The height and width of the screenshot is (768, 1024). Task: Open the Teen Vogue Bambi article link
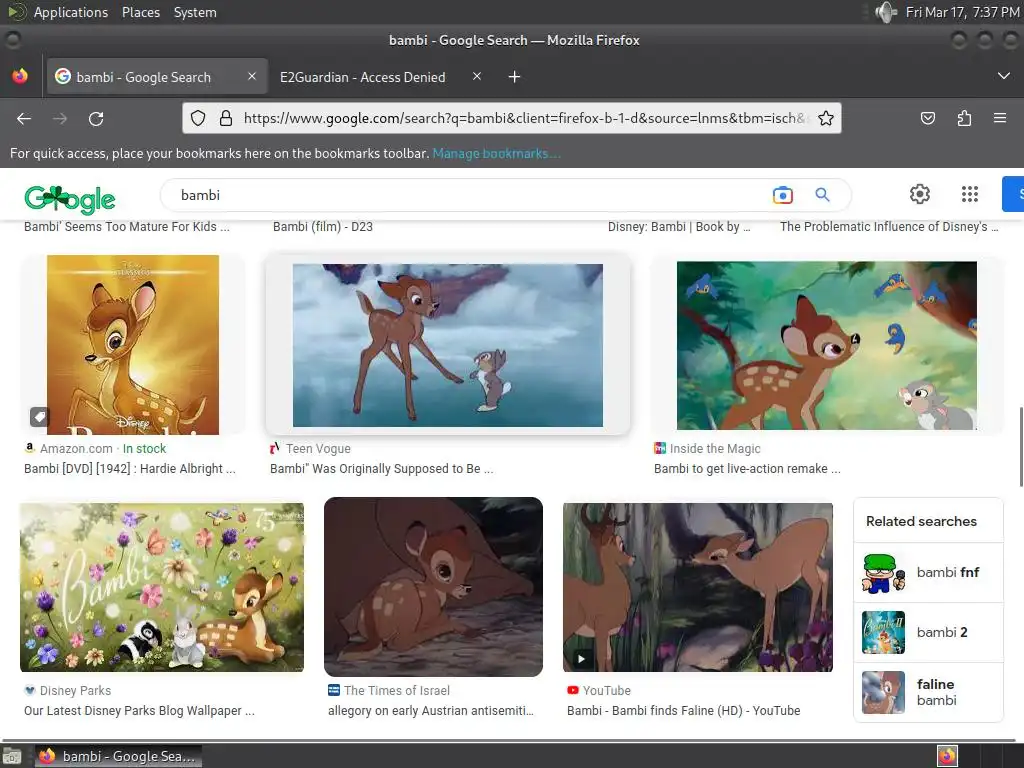pos(381,469)
